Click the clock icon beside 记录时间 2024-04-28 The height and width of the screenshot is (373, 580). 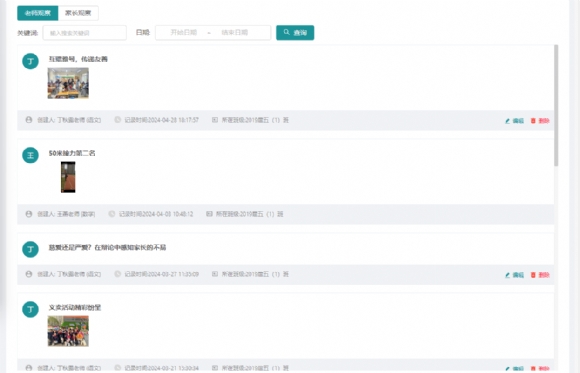[x=118, y=120]
